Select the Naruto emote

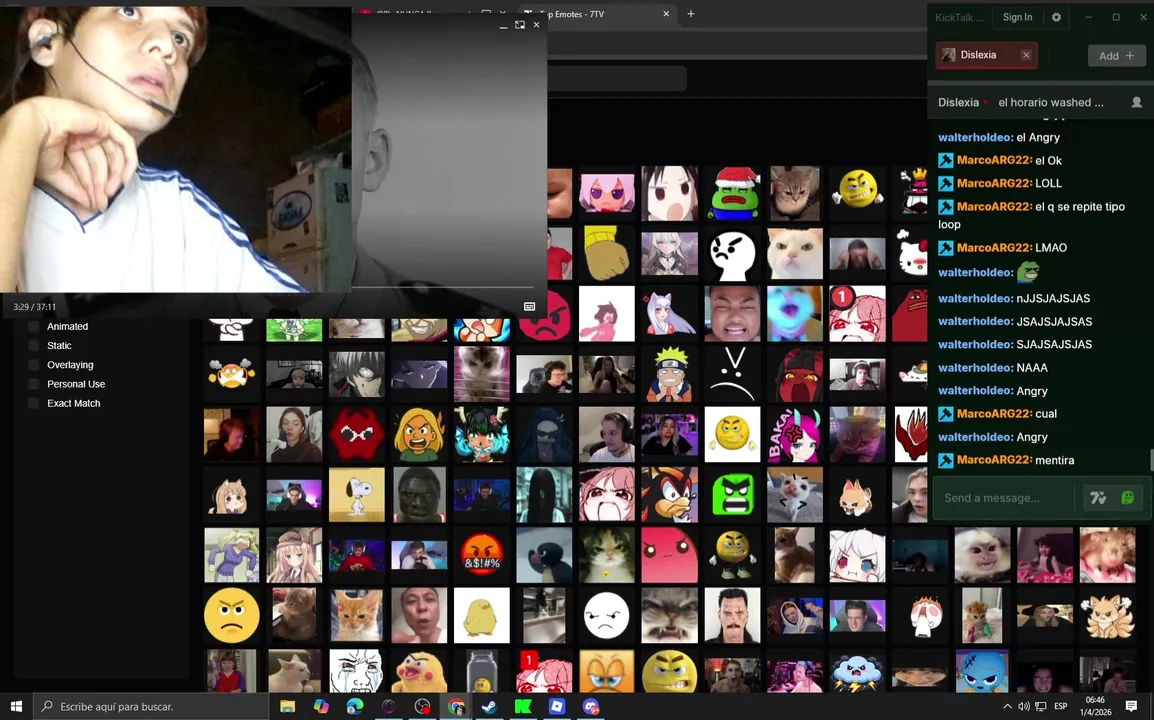point(669,374)
